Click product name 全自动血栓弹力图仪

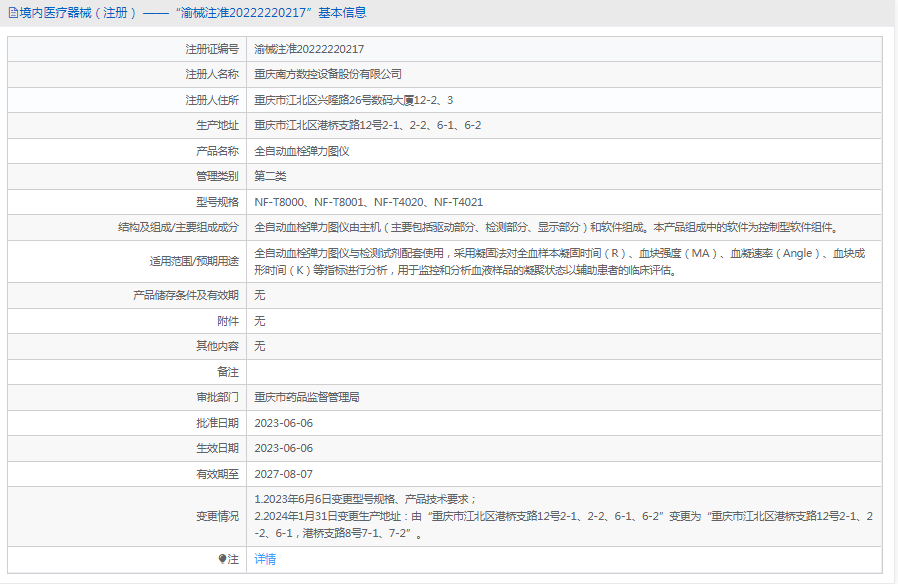302,151
